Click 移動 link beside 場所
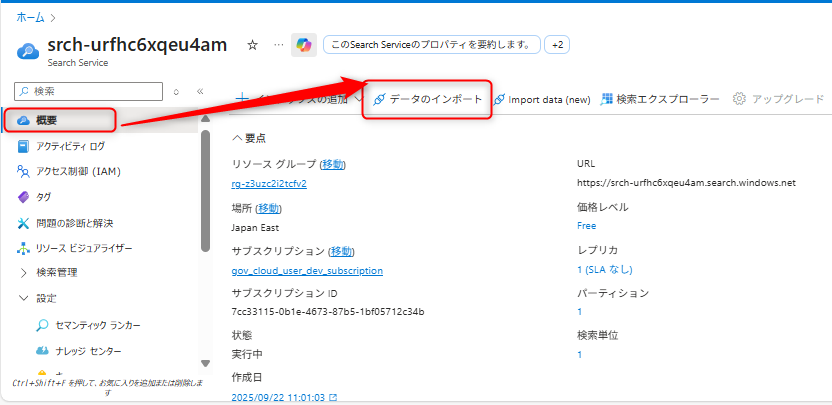The height and width of the screenshot is (405, 832). [x=268, y=208]
